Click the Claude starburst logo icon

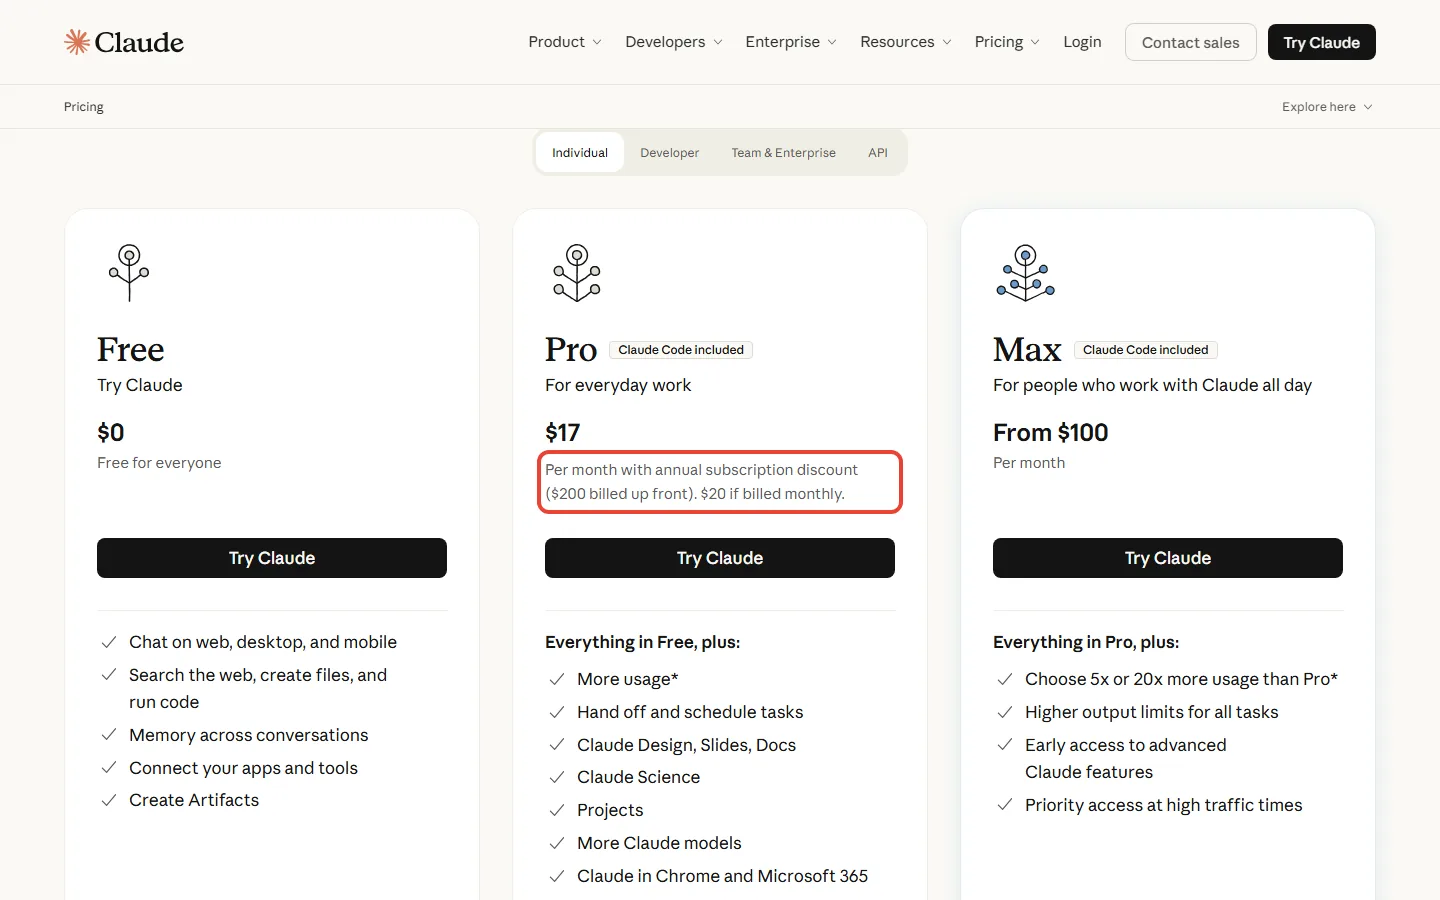pos(77,42)
